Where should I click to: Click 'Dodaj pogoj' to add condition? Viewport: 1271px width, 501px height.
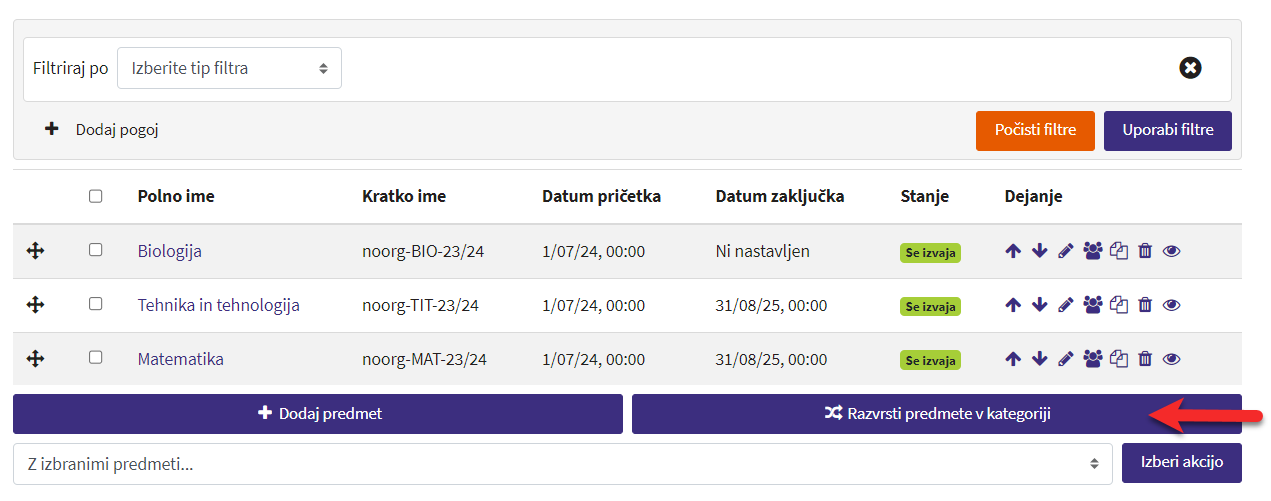click(x=103, y=129)
